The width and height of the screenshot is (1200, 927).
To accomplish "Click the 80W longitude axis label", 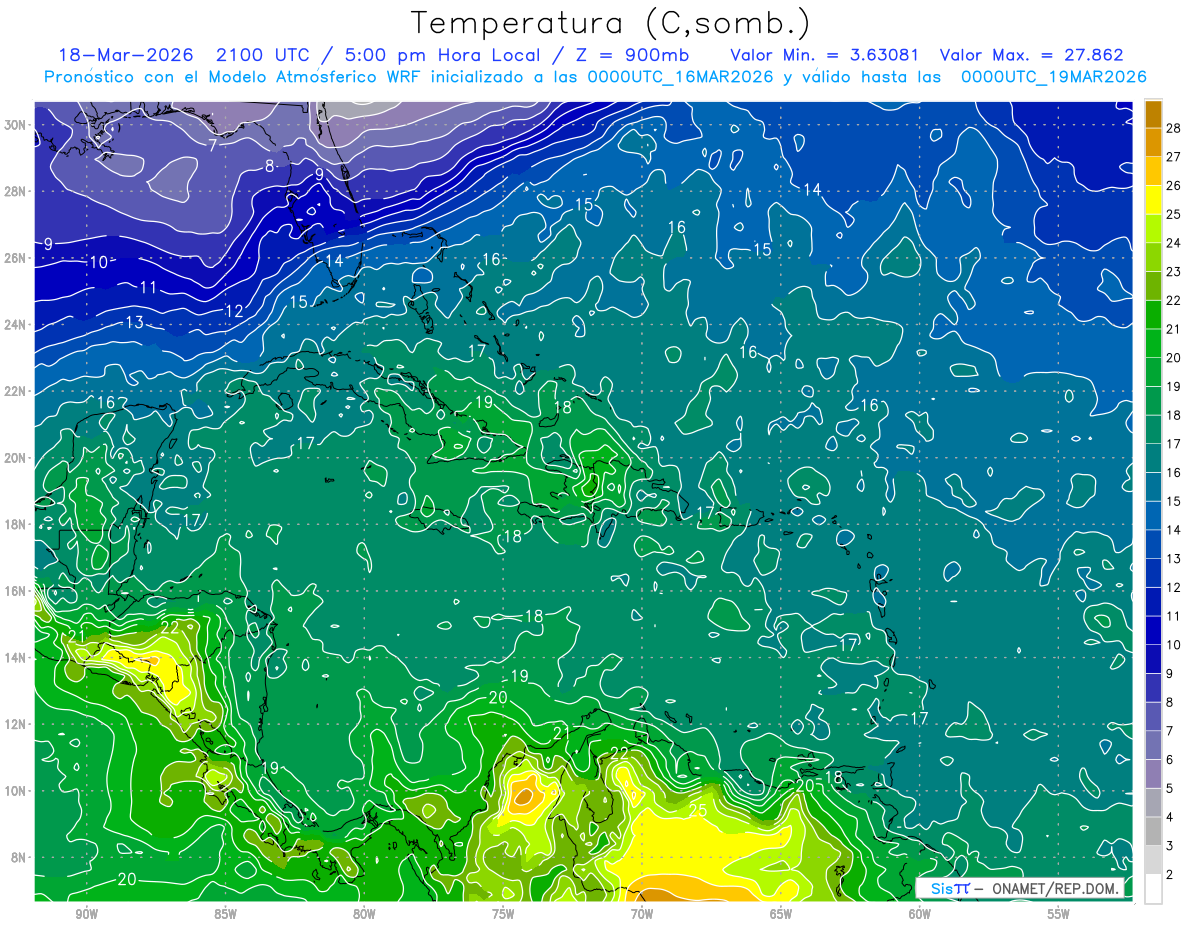I will pyautogui.click(x=364, y=914).
